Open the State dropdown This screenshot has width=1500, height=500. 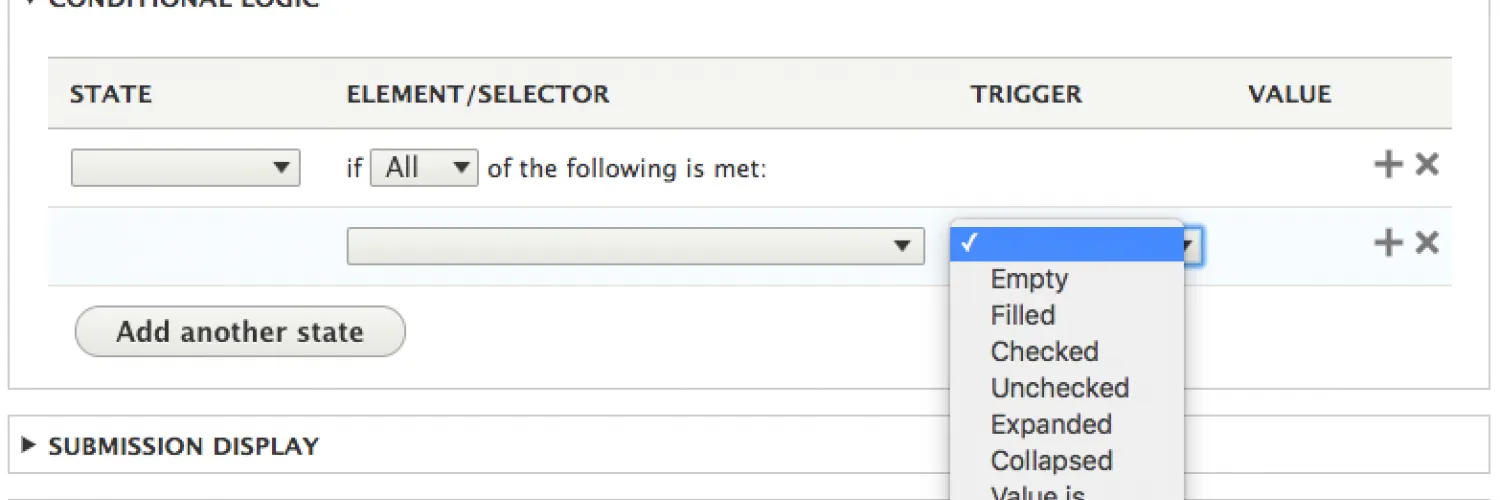(x=186, y=168)
